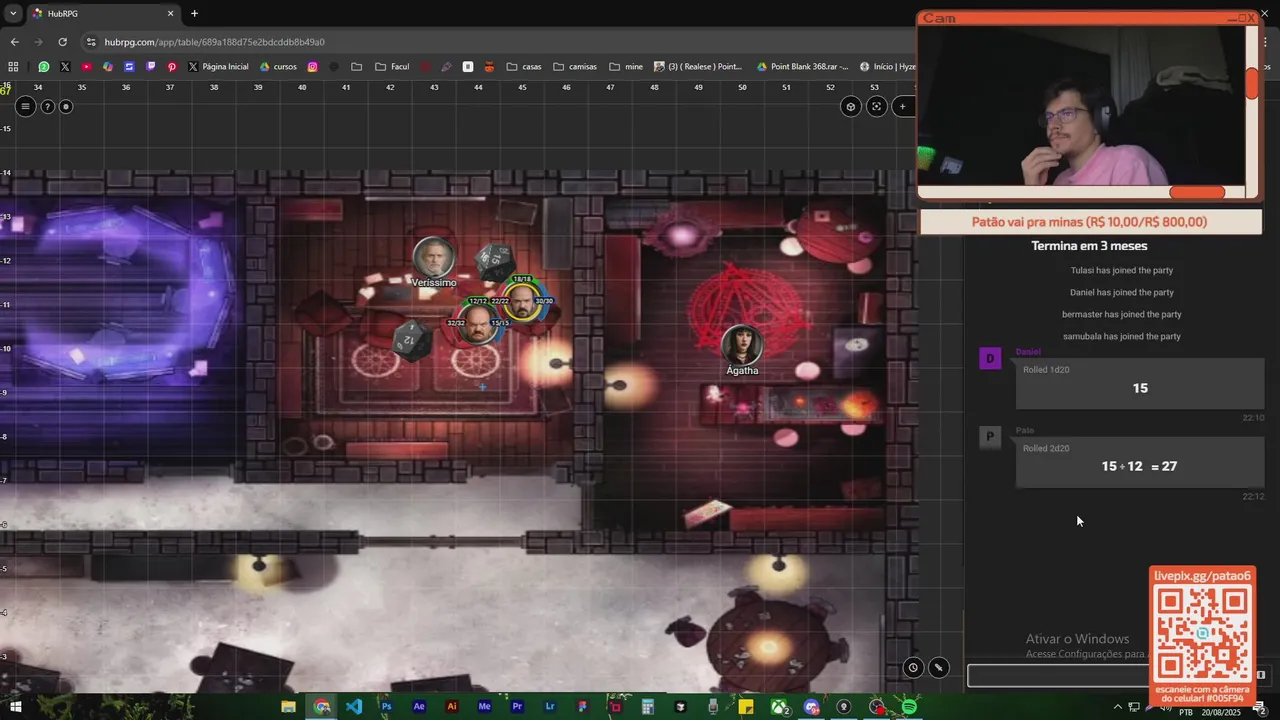The width and height of the screenshot is (1280, 720).
Task: Open the HubRPG hamburger menu
Action: point(25,106)
